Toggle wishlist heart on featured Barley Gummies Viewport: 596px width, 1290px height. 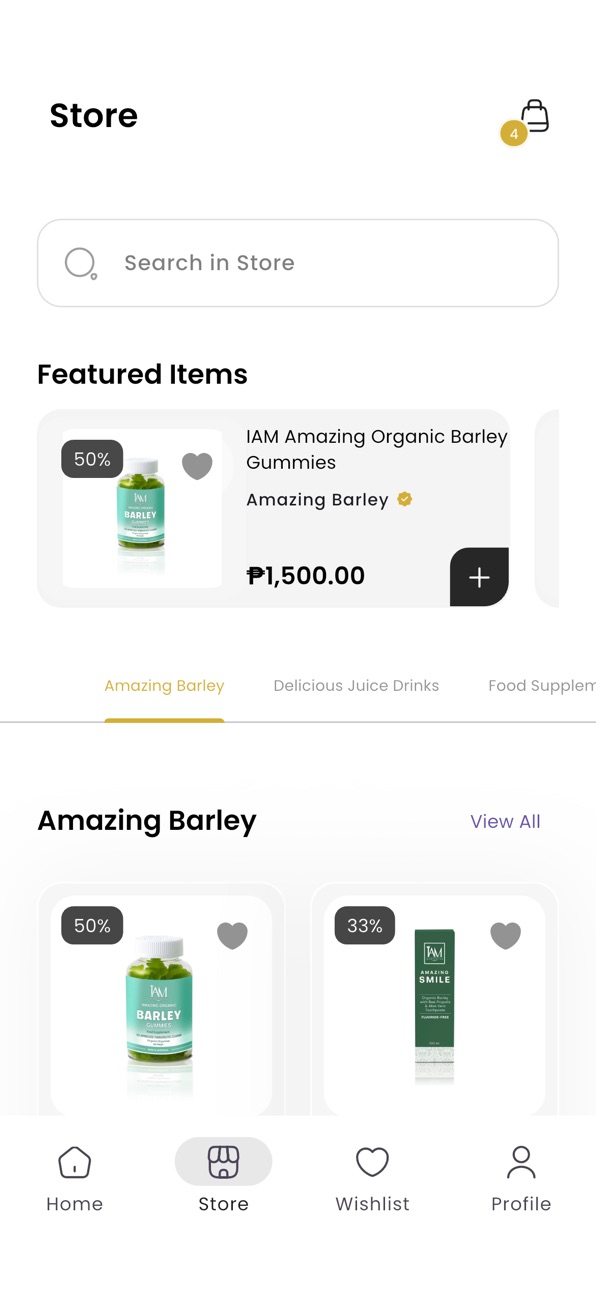point(197,466)
